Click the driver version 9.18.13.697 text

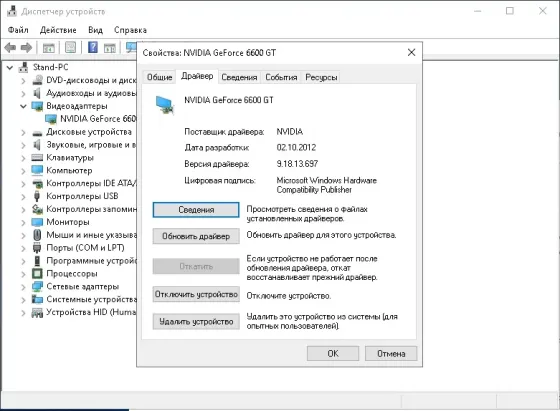(297, 164)
